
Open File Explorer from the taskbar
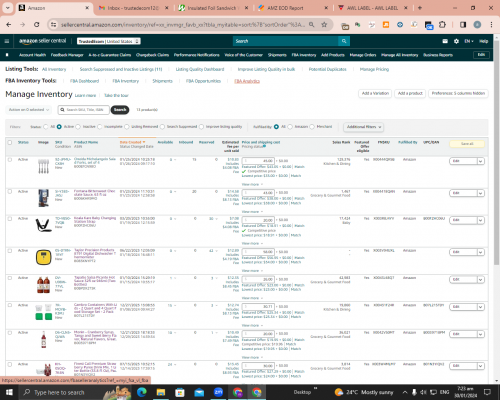click(161, 392)
